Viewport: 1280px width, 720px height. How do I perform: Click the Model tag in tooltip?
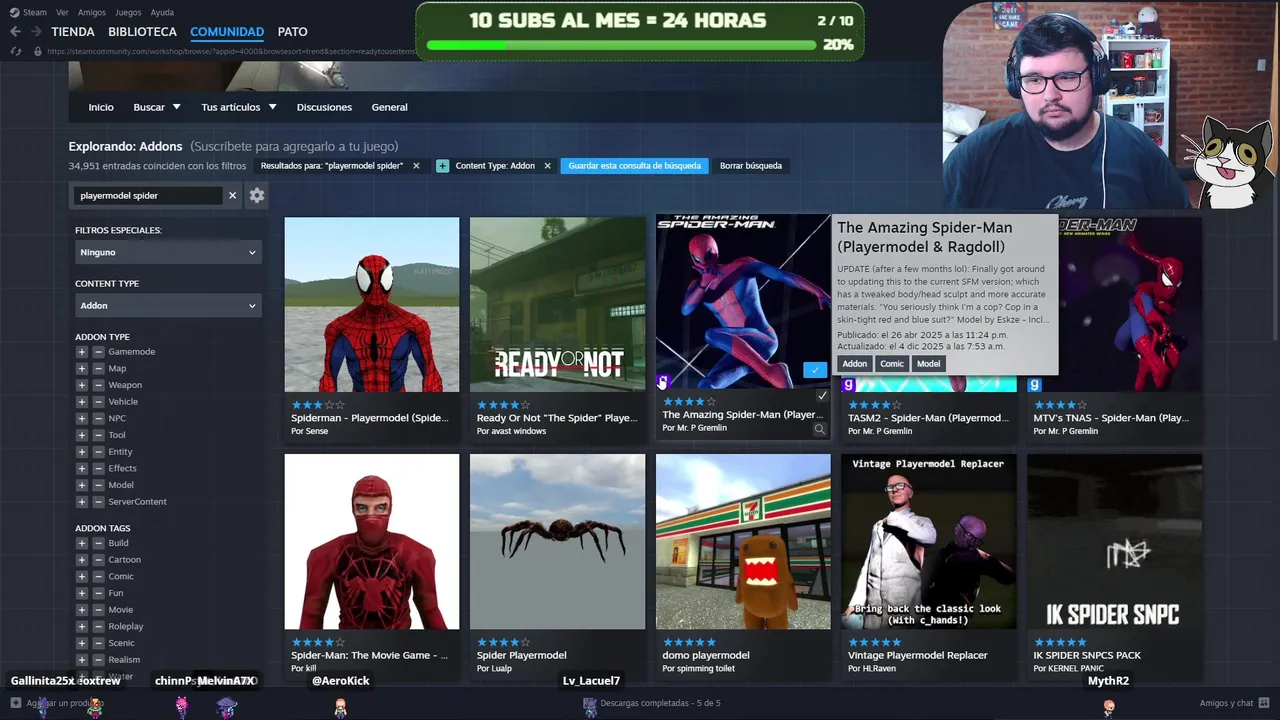pos(928,364)
